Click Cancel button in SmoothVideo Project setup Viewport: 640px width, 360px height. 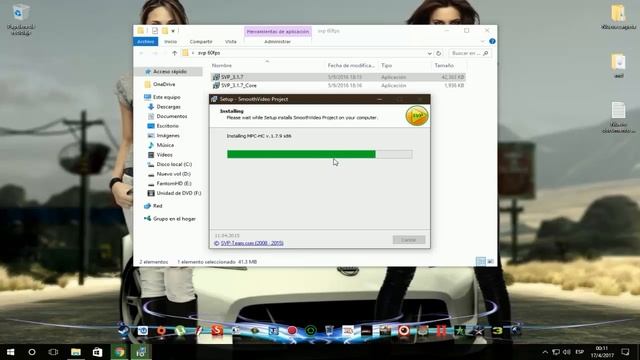409,240
